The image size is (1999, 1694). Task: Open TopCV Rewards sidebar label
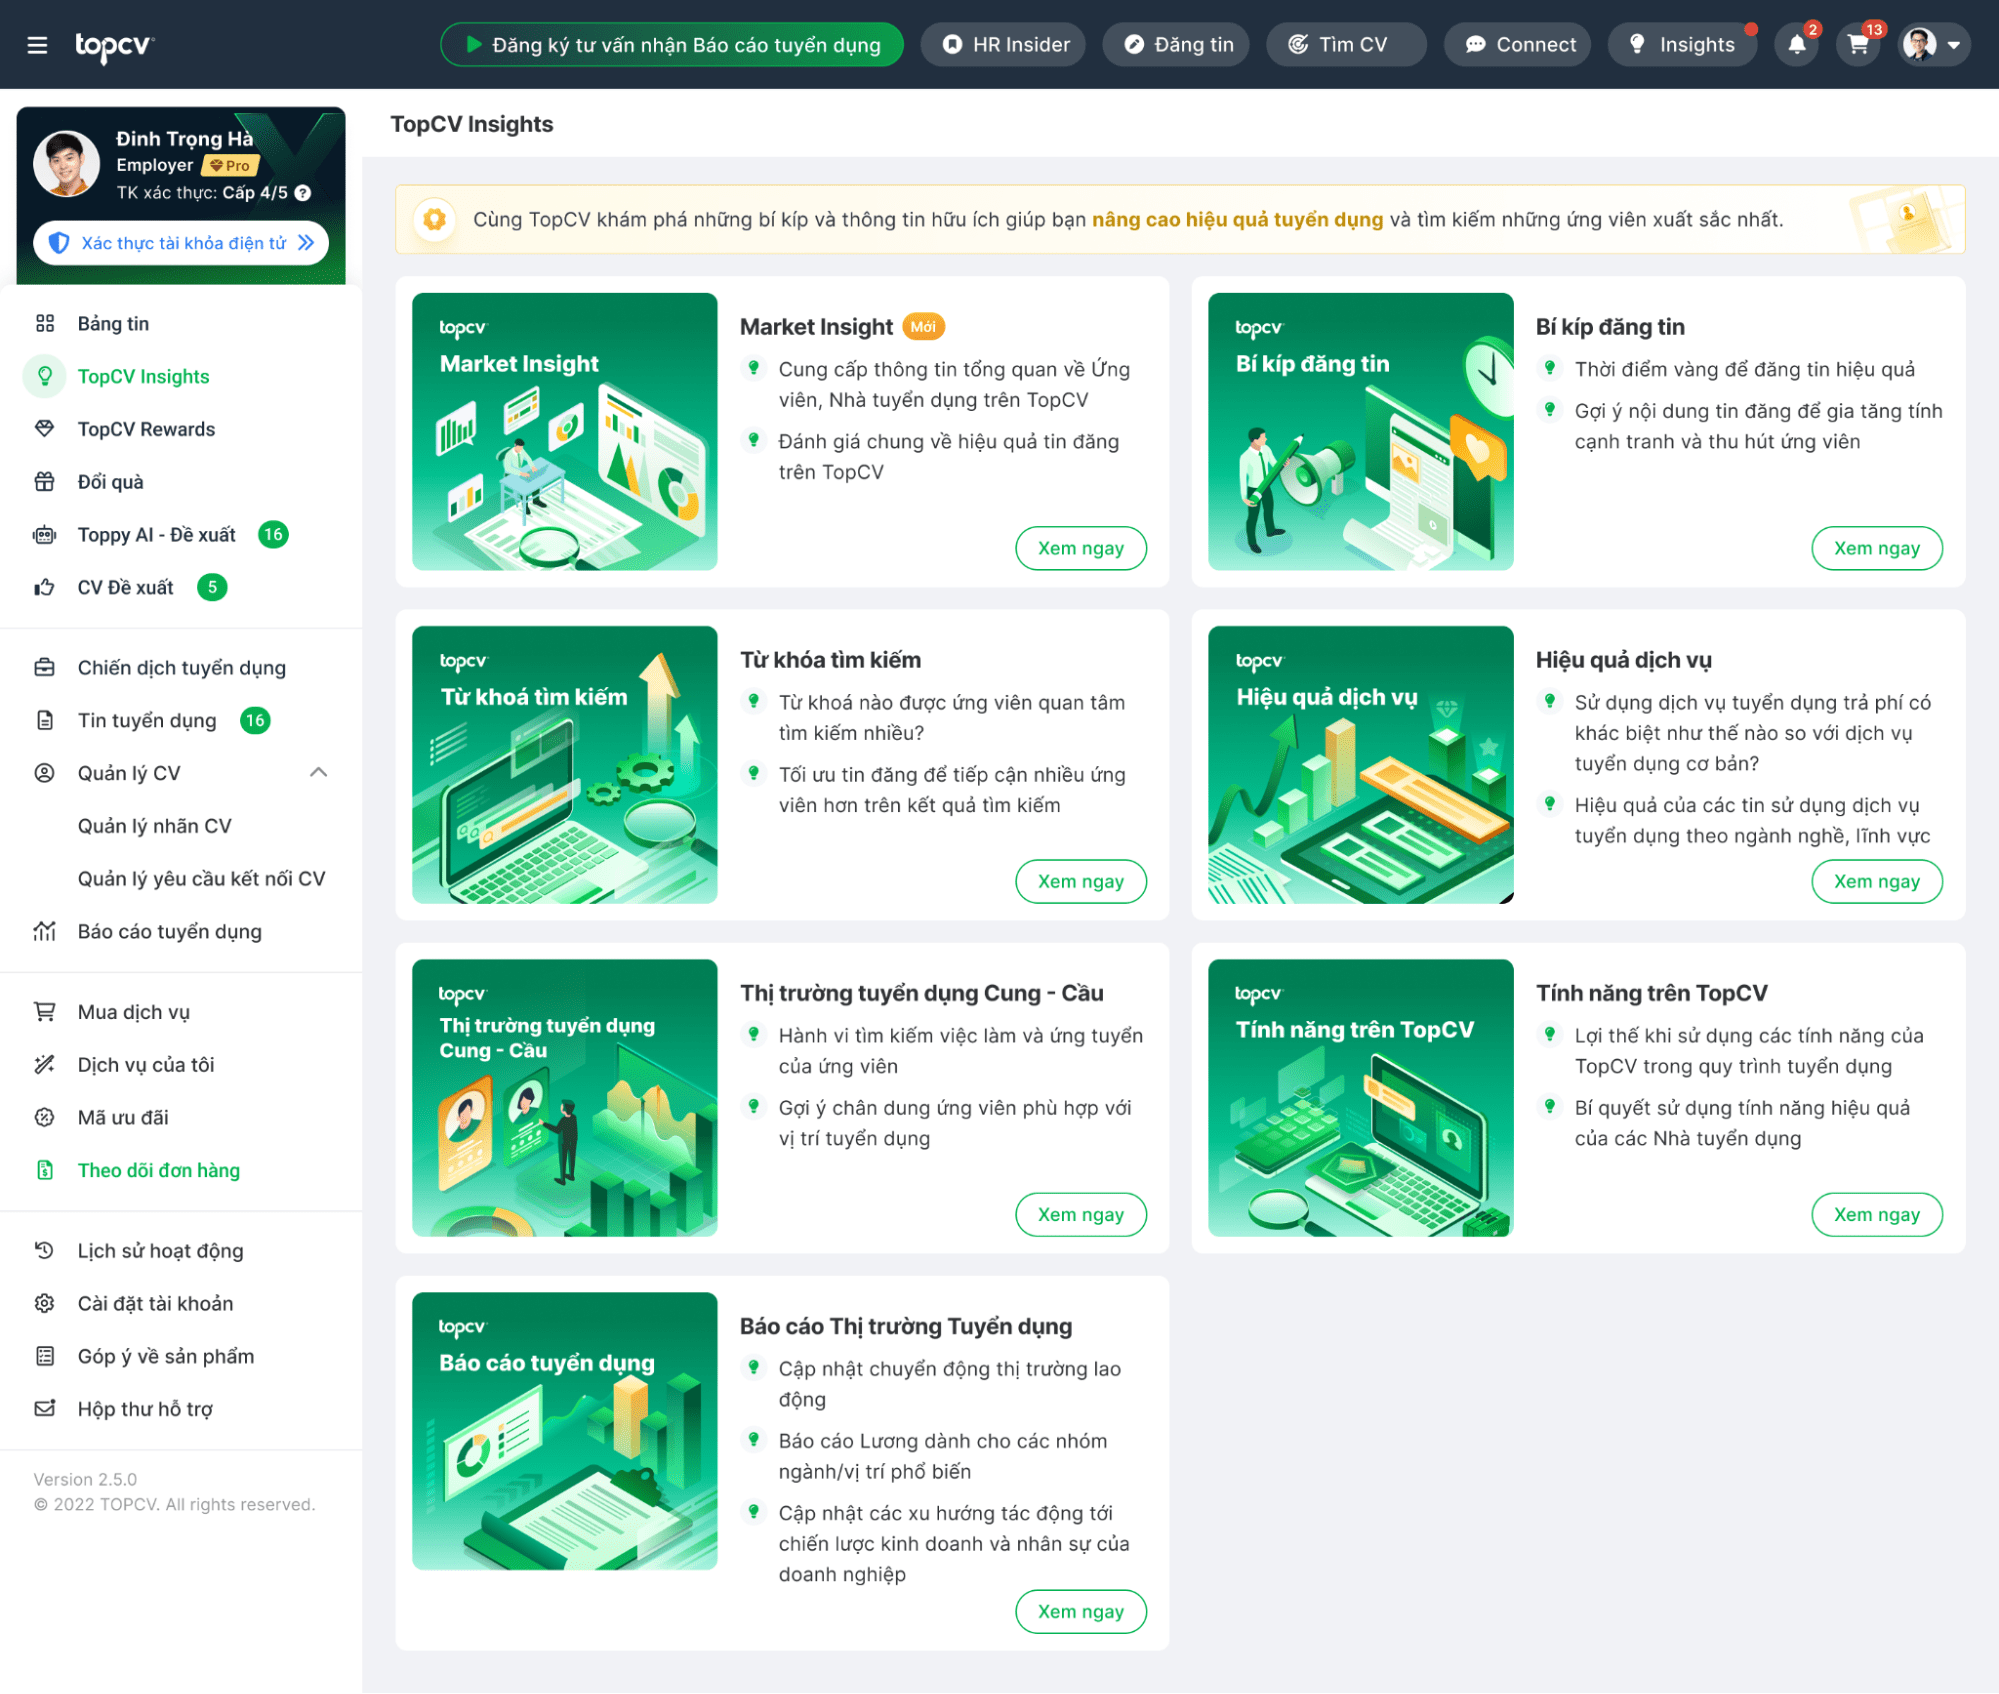147,429
